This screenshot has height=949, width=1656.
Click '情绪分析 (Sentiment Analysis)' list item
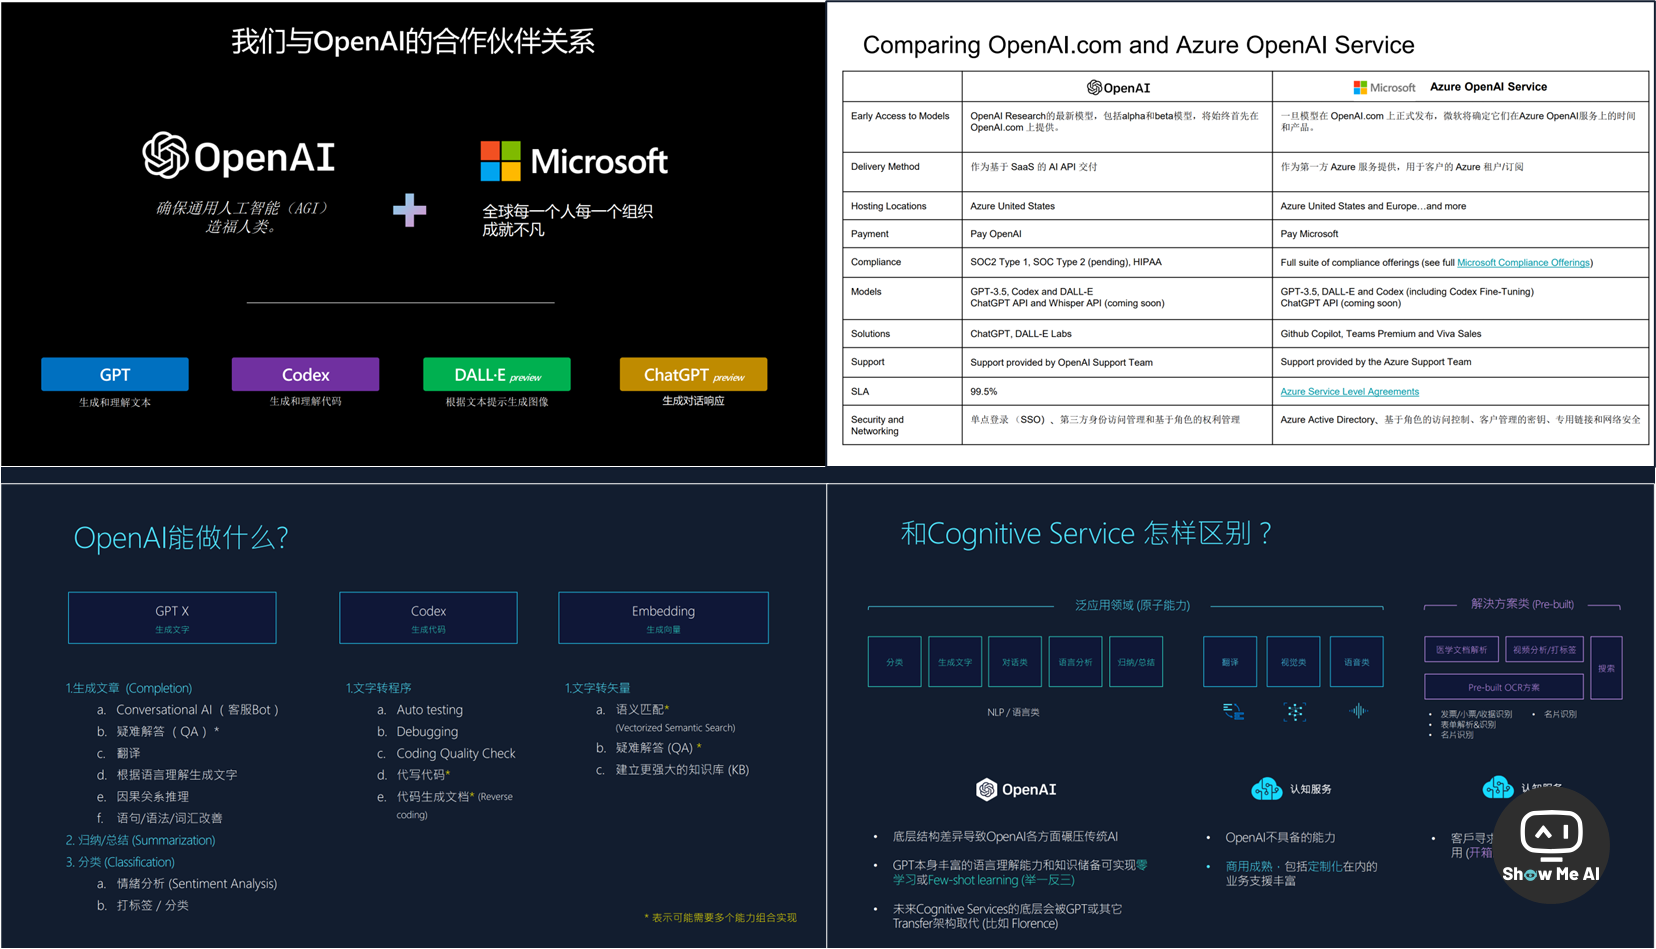(197, 884)
